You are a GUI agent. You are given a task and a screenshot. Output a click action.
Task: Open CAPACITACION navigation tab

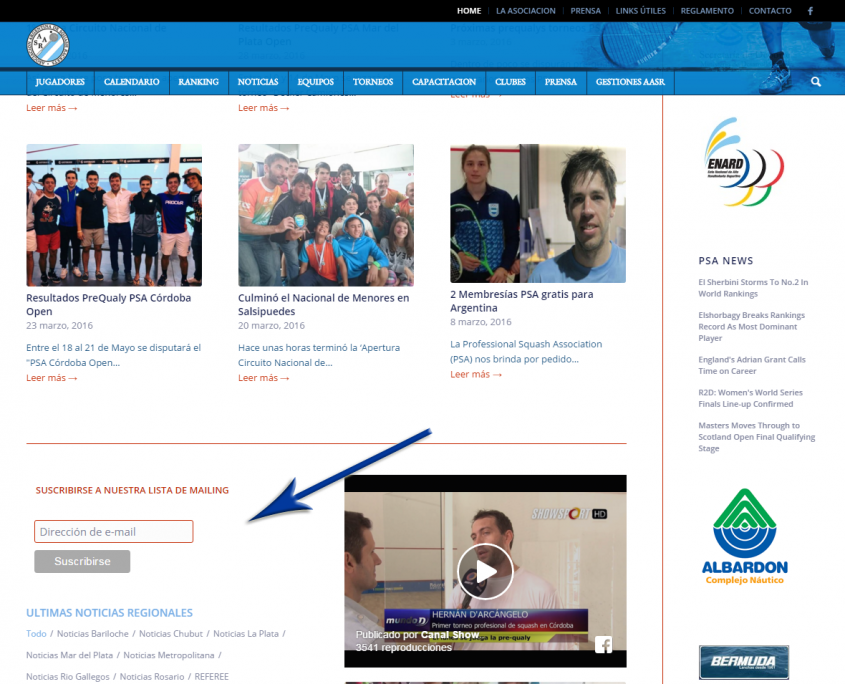[x=444, y=82]
